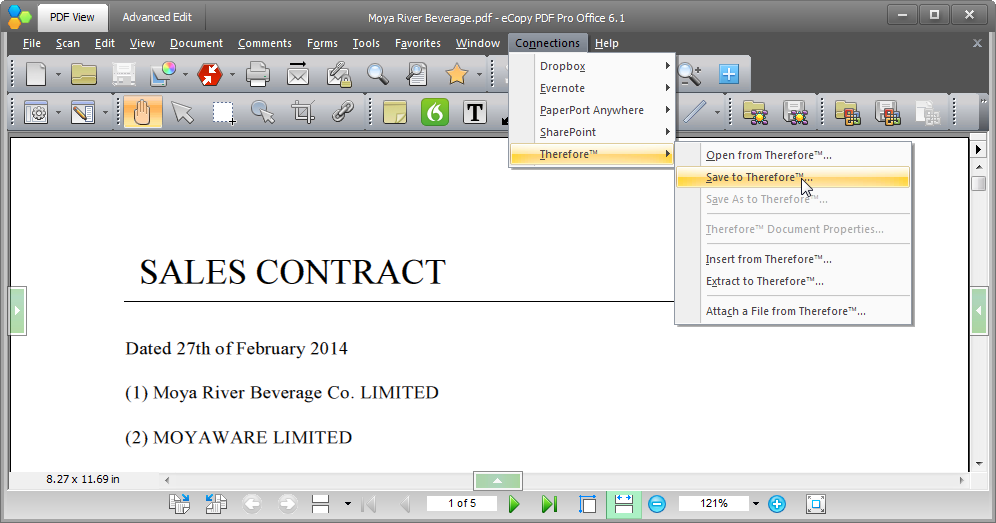
Task: Click the green Dragon Notes icon
Action: point(435,112)
